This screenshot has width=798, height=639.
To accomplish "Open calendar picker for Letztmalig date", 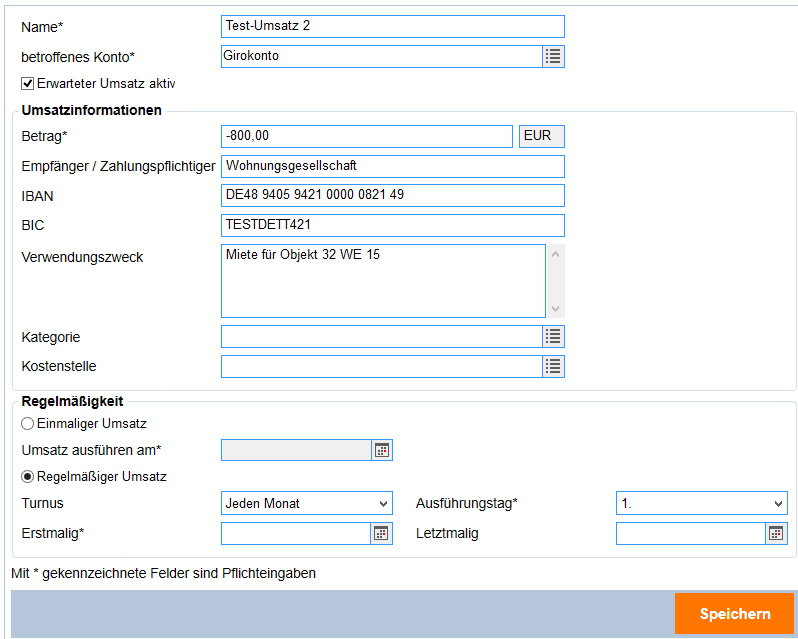I will (x=776, y=533).
